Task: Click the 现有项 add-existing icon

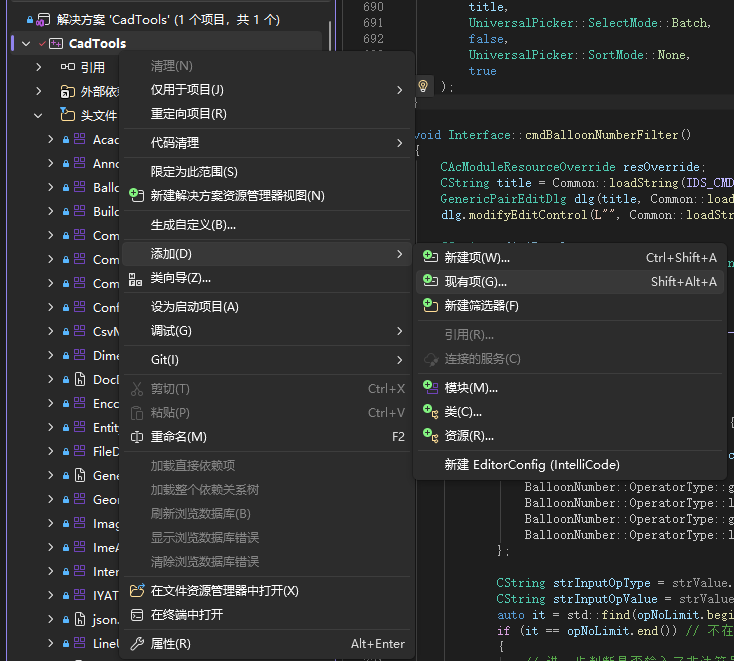Action: coord(430,281)
